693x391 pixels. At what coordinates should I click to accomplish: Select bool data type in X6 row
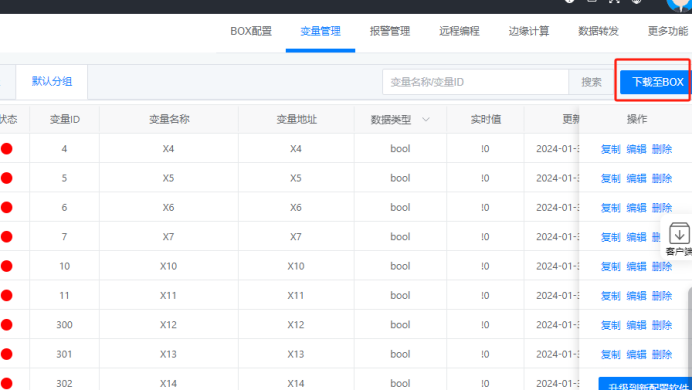pyautogui.click(x=400, y=208)
